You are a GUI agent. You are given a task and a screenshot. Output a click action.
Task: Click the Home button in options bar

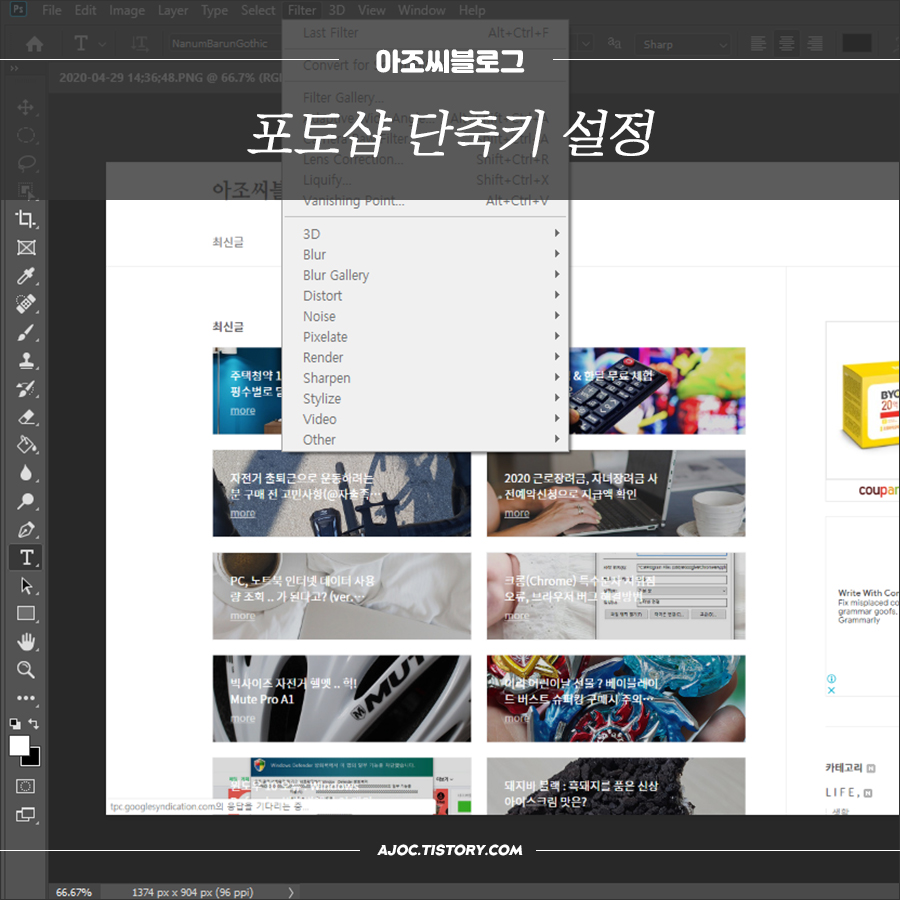(34, 44)
